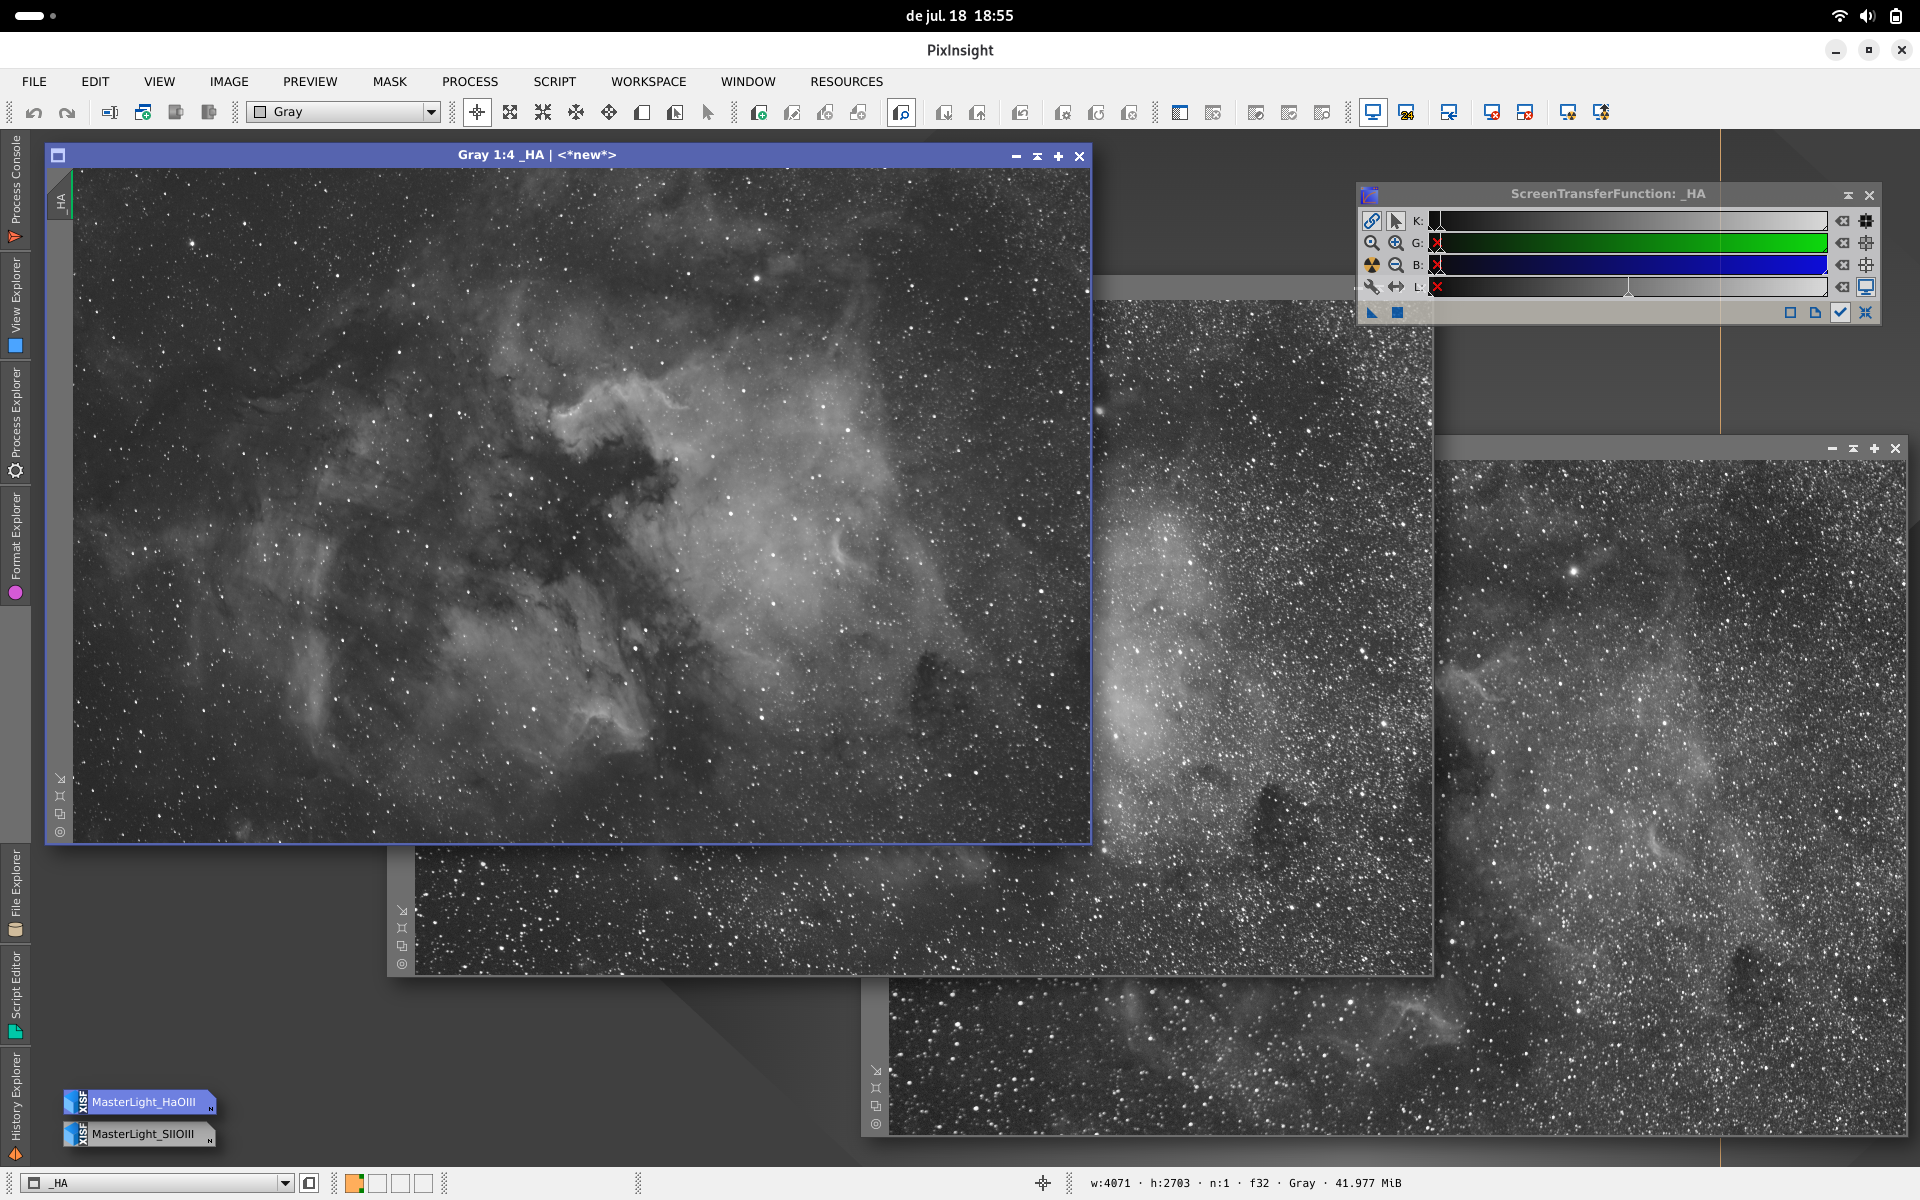Viewport: 1920px width, 1200px height.
Task: Open the SCRIPT menu
Action: [554, 82]
